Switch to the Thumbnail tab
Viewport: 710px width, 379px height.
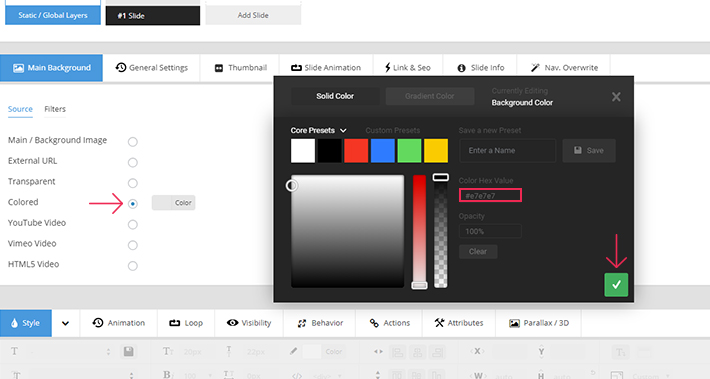point(240,68)
